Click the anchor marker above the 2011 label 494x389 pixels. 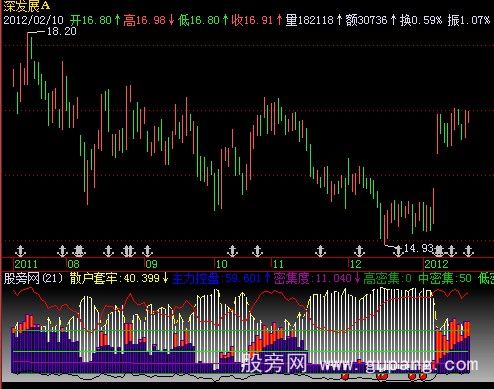pos(21,251)
